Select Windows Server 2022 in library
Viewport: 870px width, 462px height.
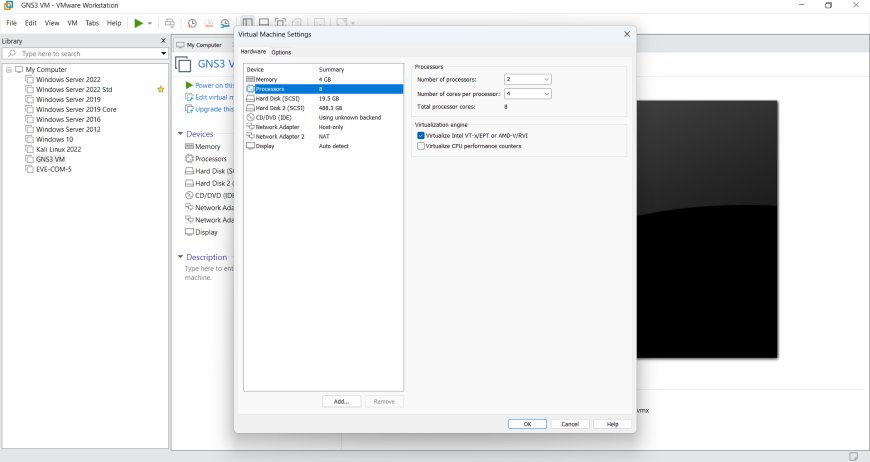point(68,79)
